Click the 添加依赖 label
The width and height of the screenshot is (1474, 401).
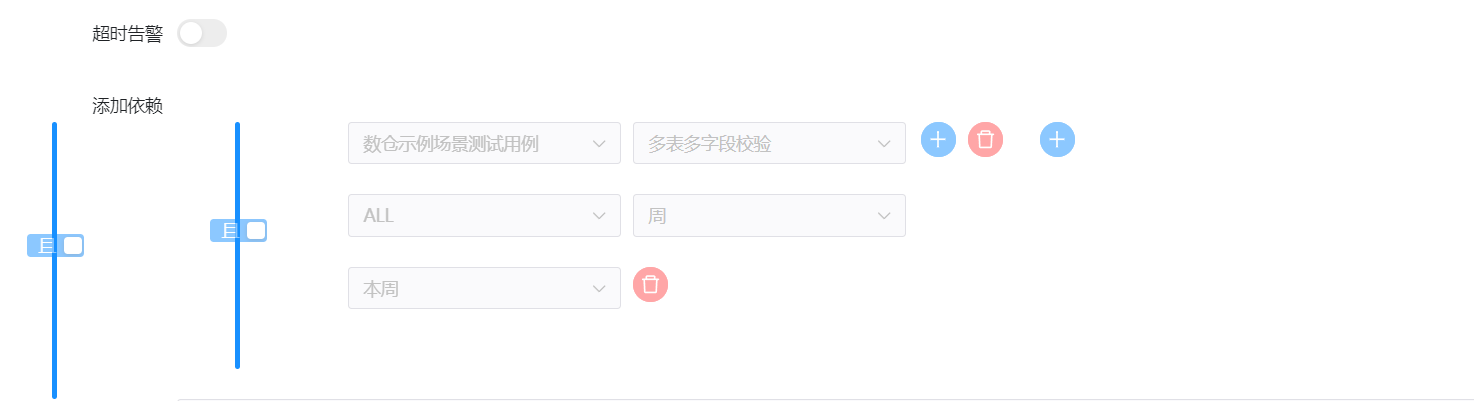(127, 106)
